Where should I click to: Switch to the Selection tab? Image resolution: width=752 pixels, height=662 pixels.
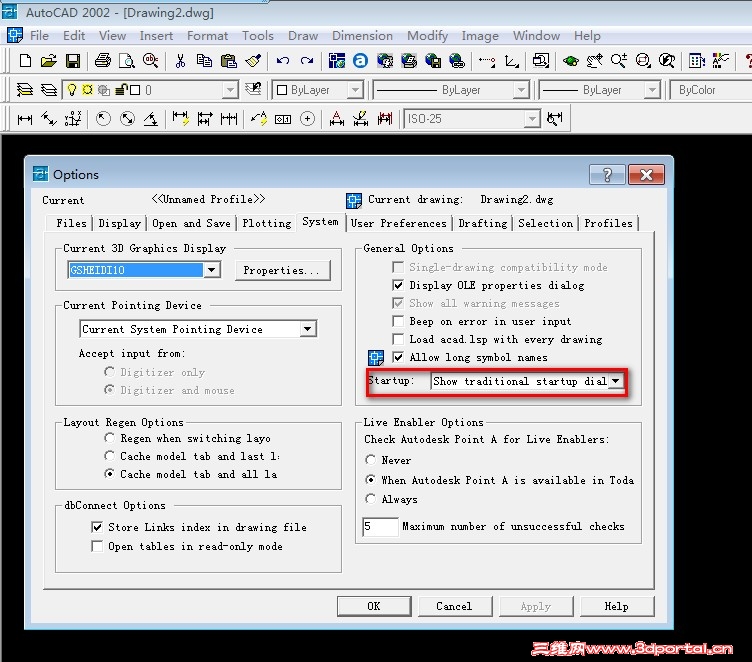click(x=545, y=223)
